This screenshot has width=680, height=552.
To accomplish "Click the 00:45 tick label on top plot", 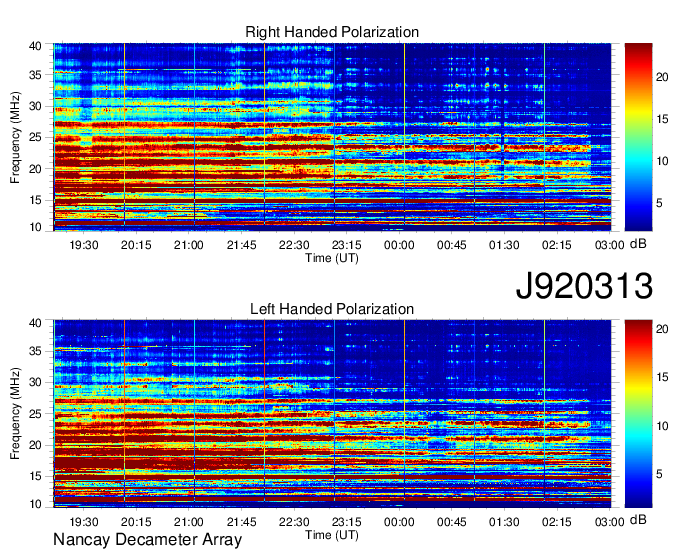I will (x=451, y=245).
